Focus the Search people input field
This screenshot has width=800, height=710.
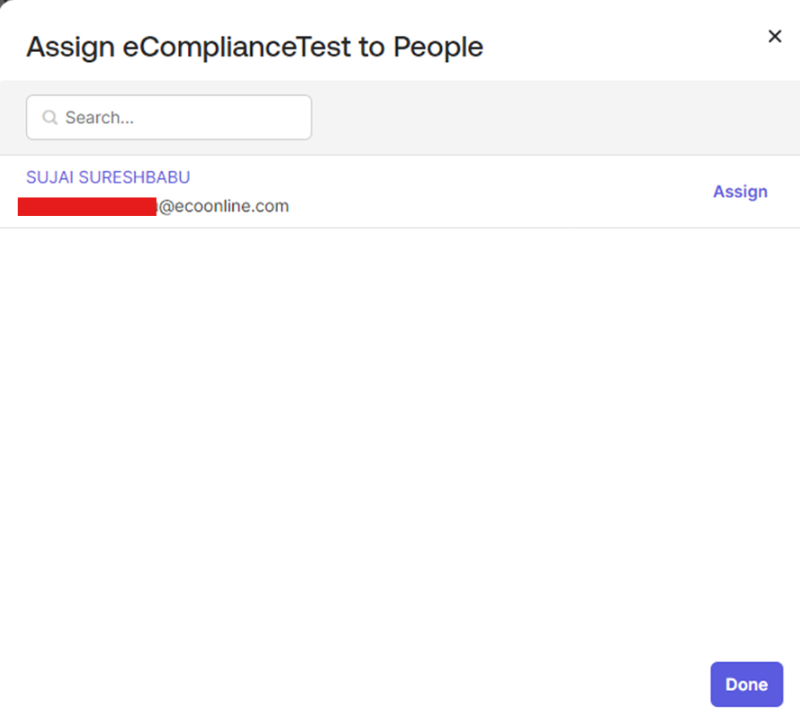click(x=169, y=117)
